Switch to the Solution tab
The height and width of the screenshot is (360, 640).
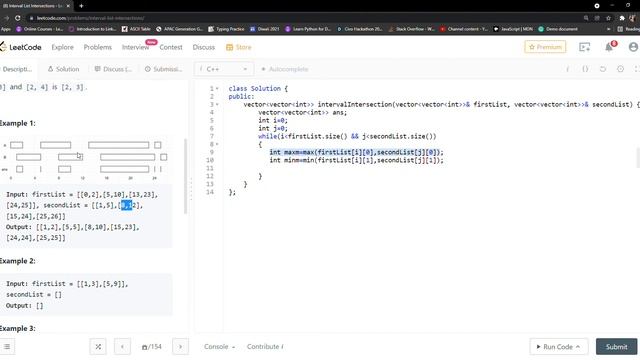coord(63,69)
